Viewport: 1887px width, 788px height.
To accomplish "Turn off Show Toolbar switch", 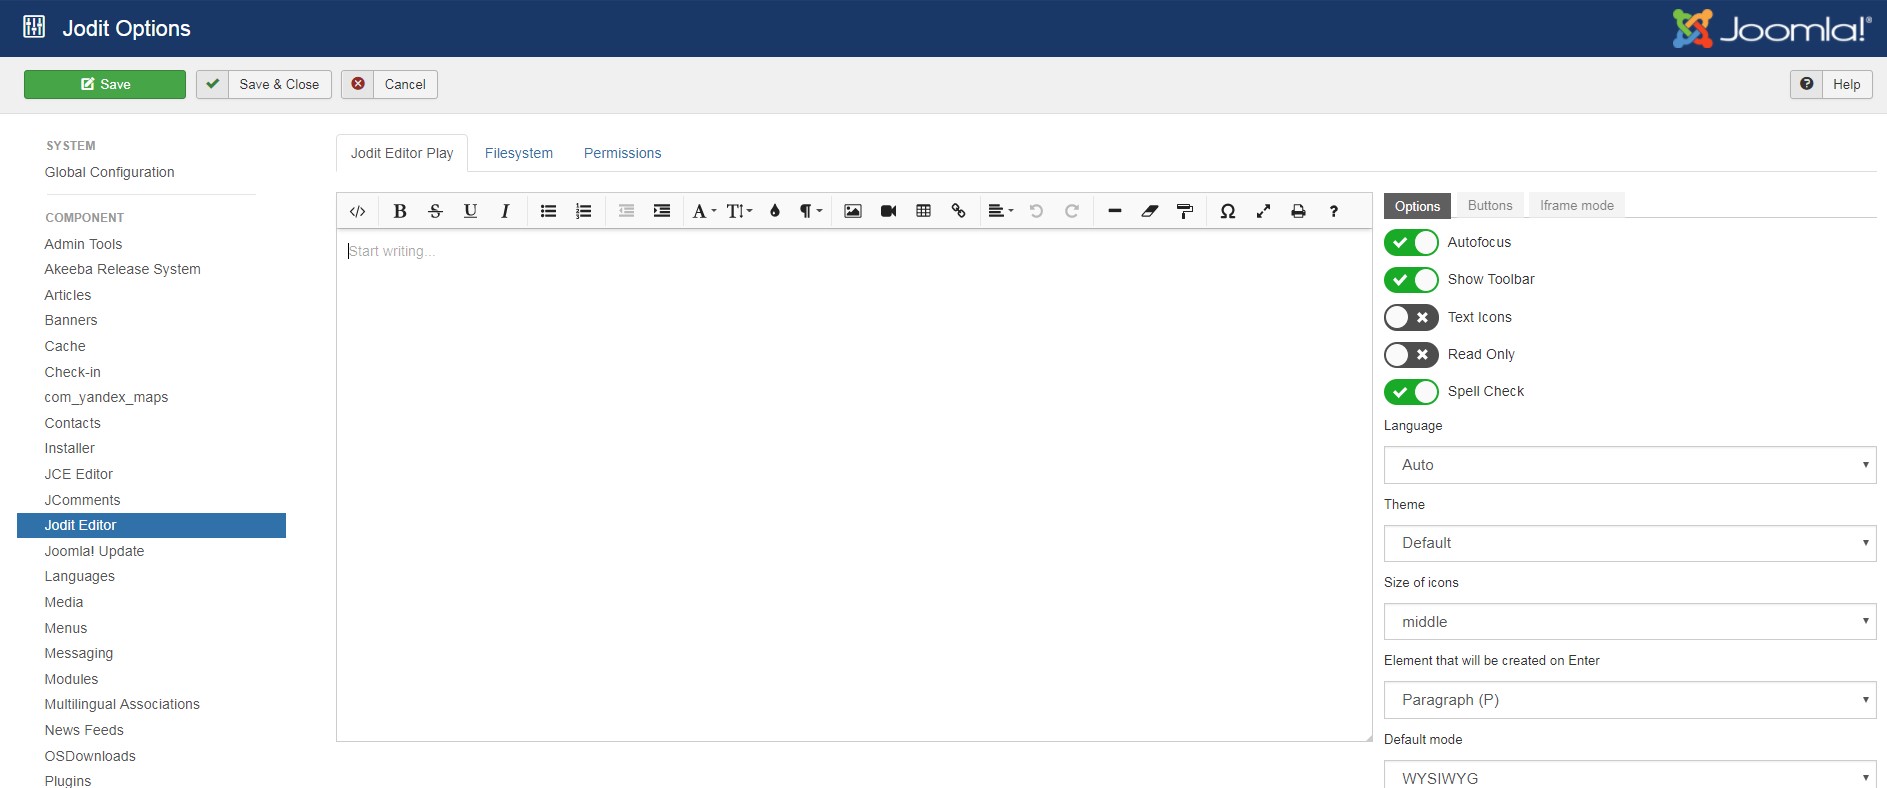I will point(1411,280).
